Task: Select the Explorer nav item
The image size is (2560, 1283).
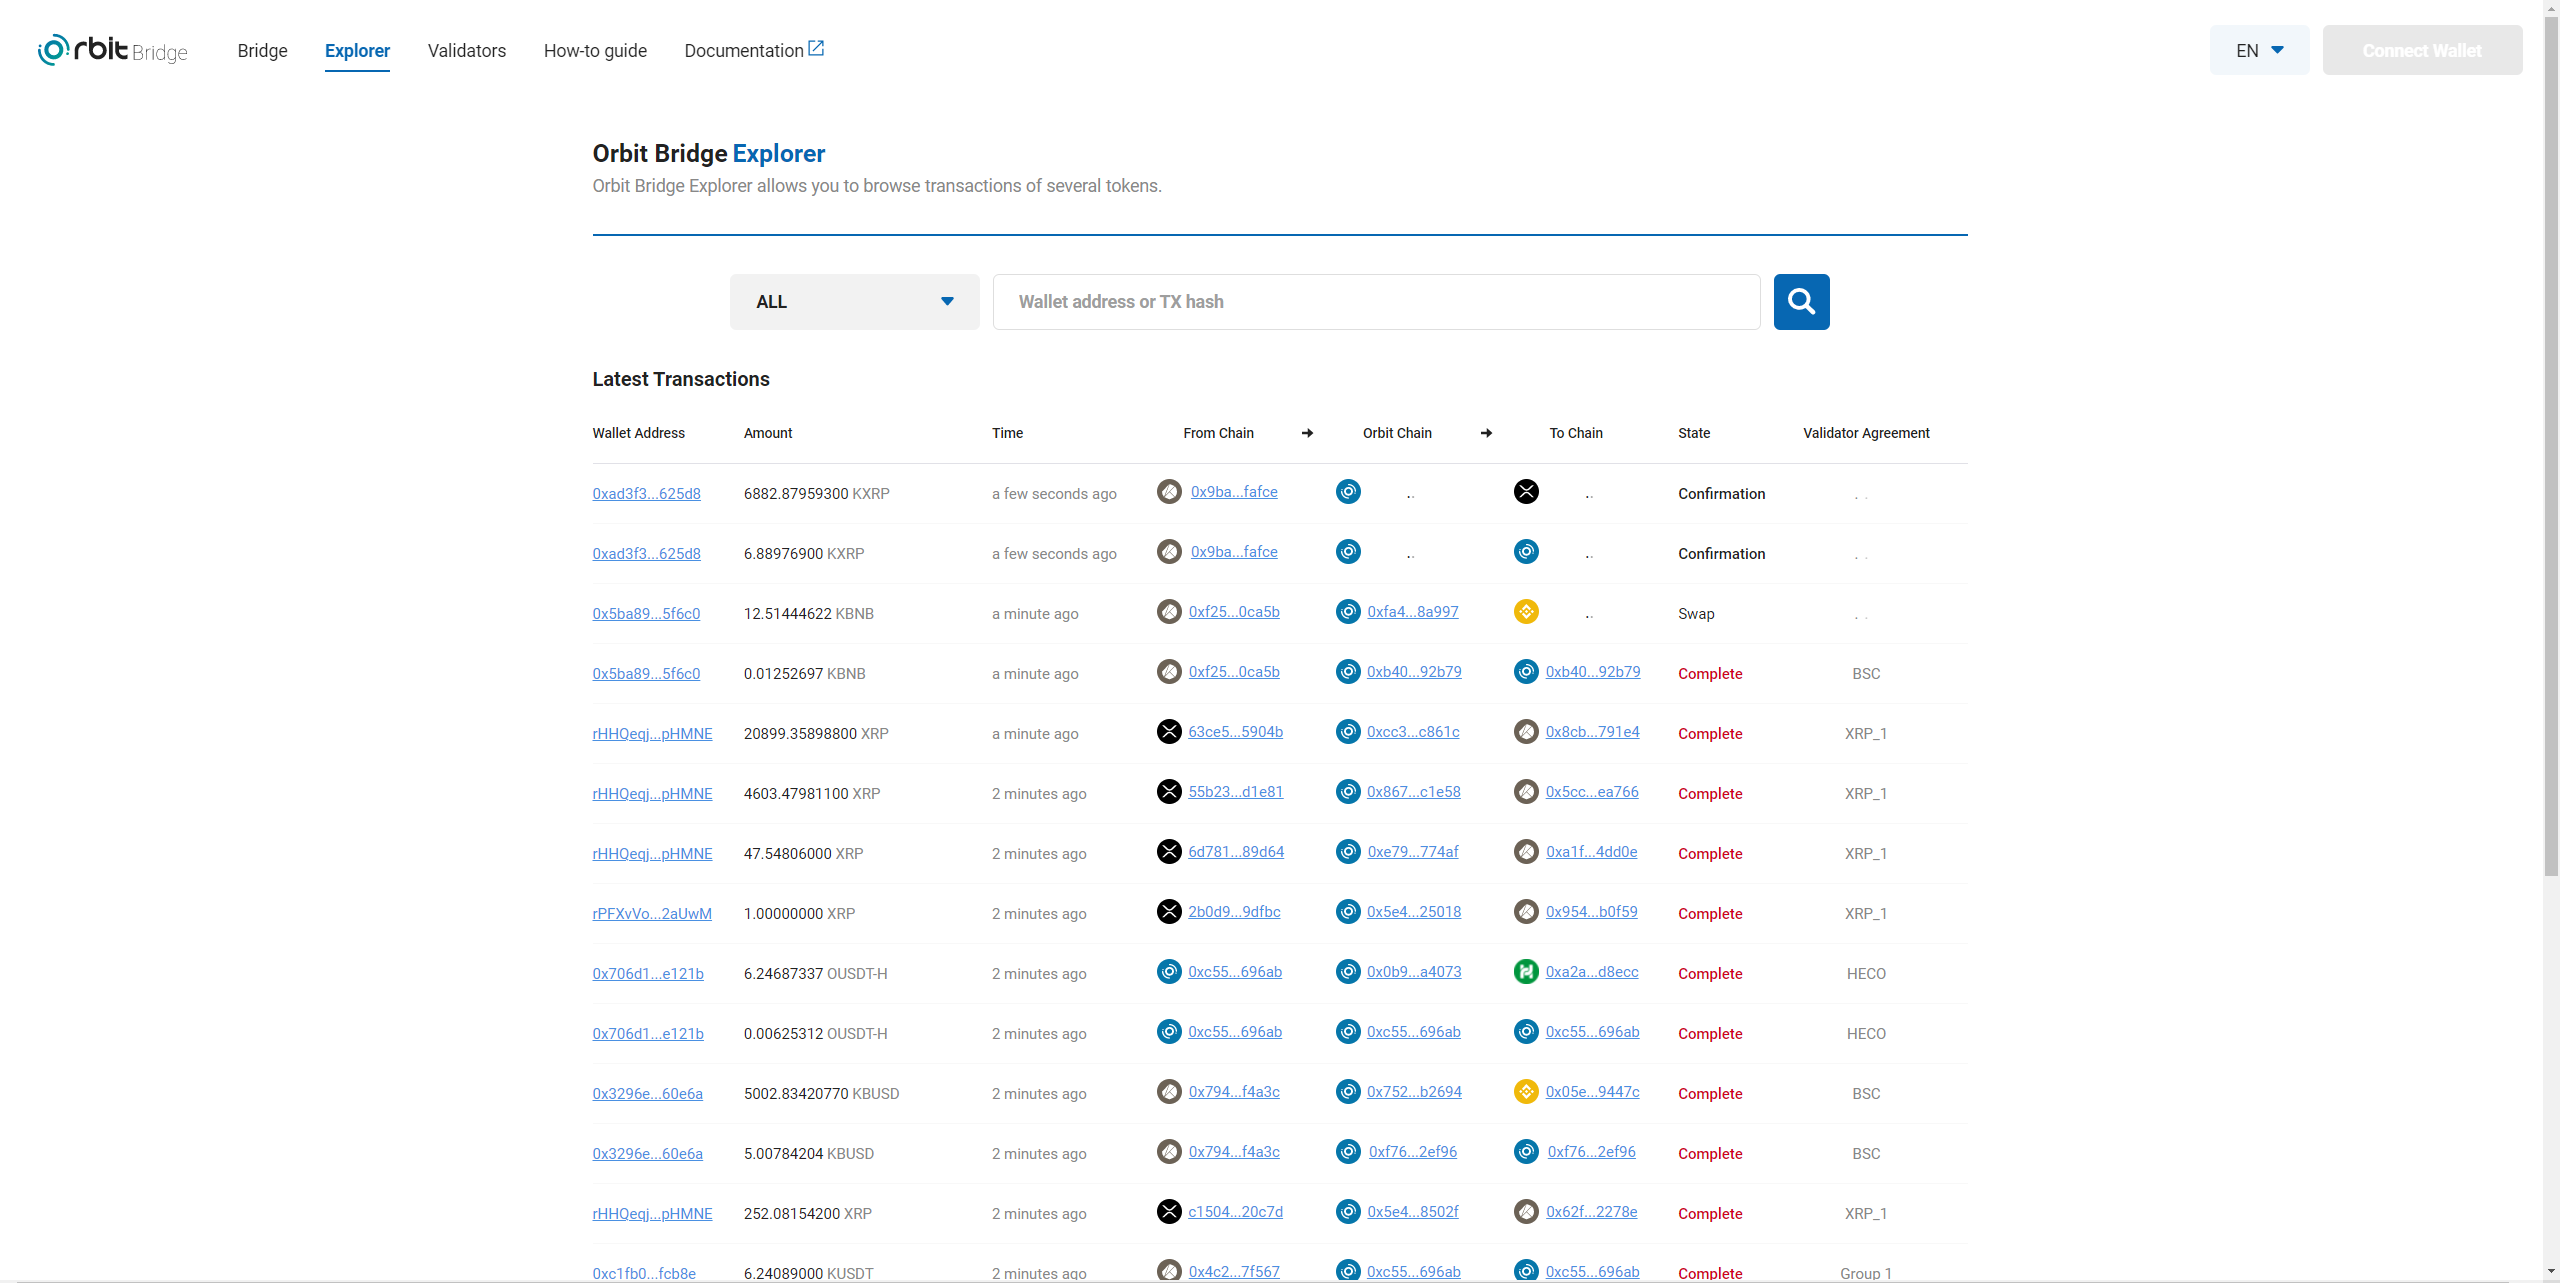Action: click(x=357, y=51)
